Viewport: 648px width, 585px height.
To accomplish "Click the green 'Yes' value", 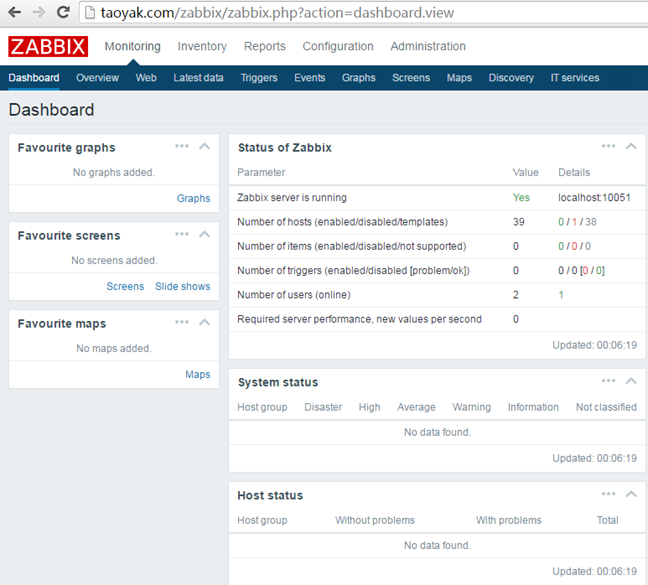I will (521, 198).
